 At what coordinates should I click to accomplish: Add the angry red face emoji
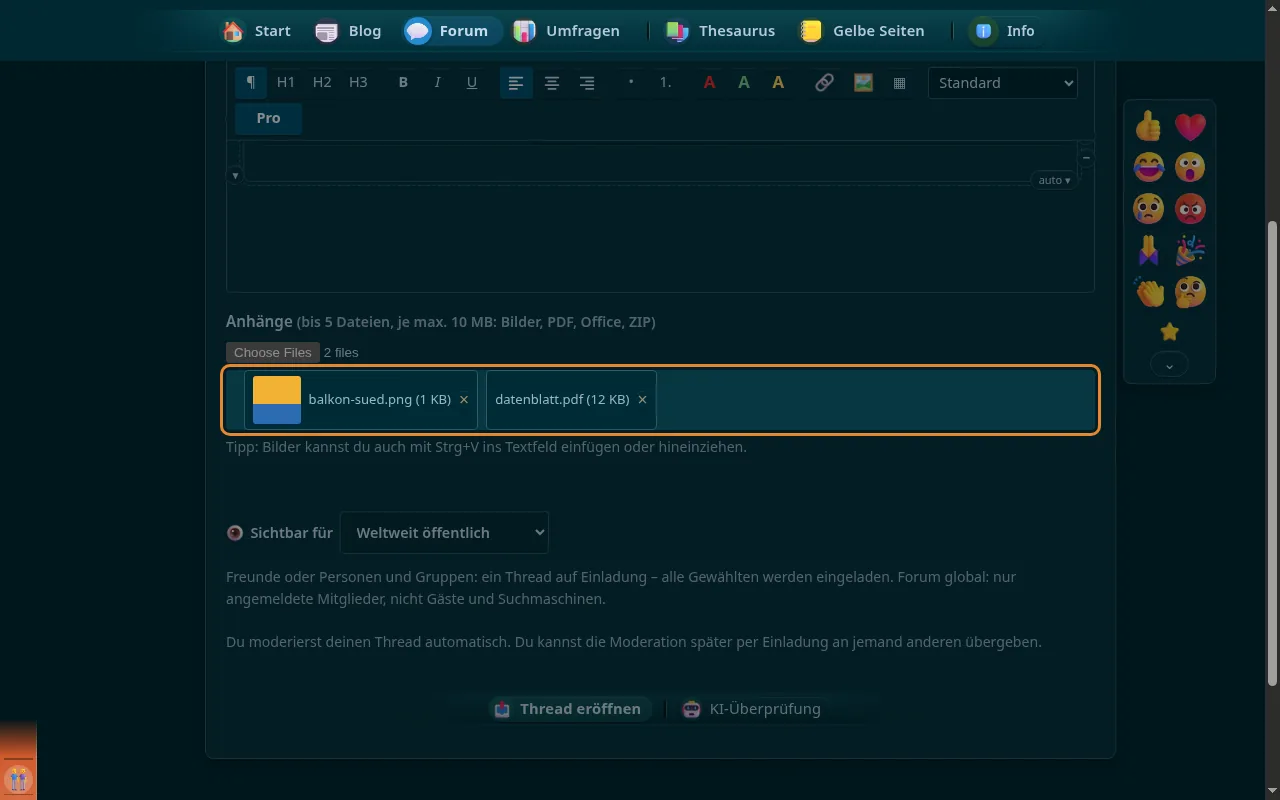tap(1190, 208)
